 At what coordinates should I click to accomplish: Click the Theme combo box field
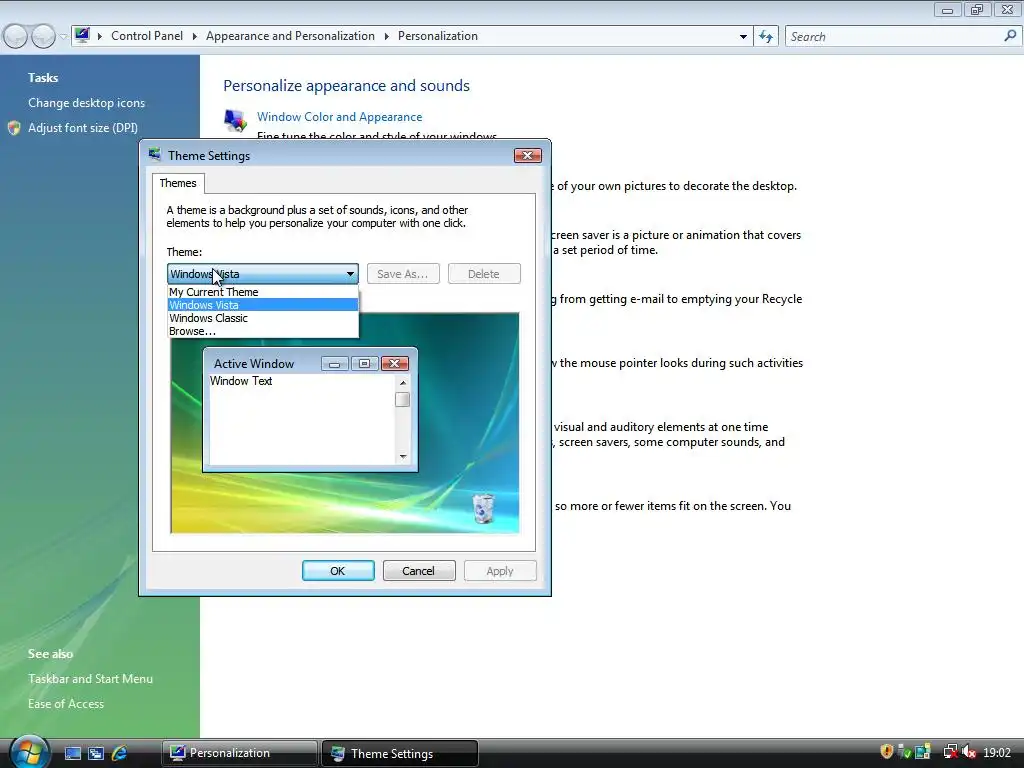(x=263, y=274)
